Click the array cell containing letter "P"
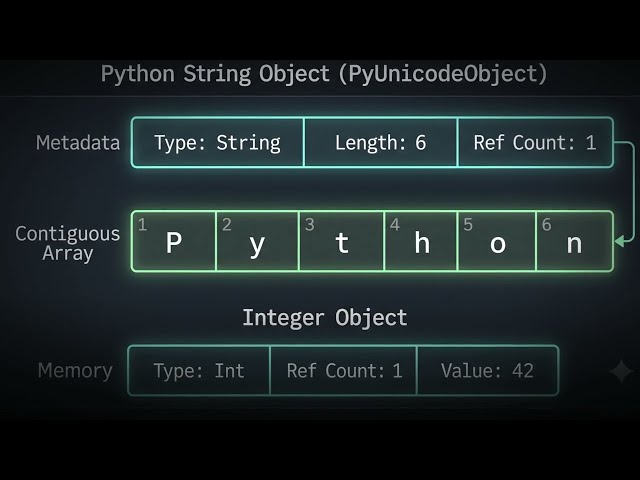 tap(174, 241)
